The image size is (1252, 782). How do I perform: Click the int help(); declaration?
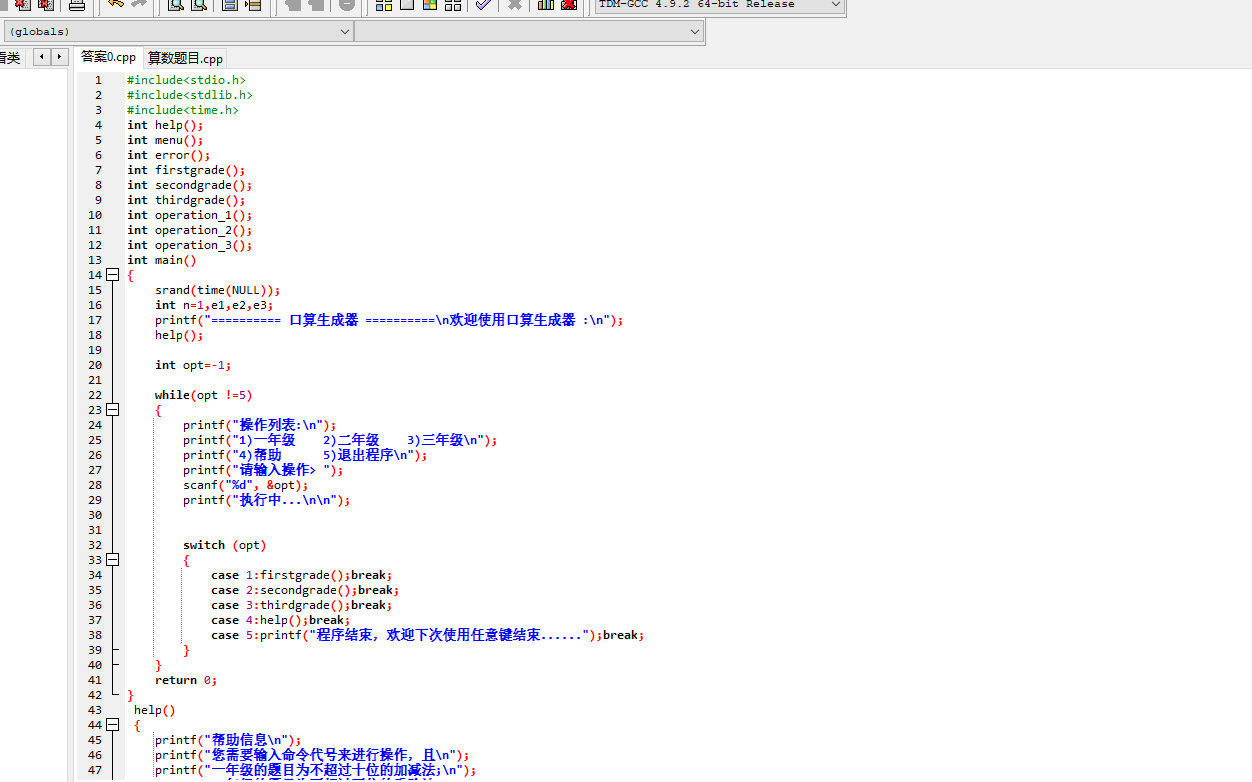(x=165, y=125)
